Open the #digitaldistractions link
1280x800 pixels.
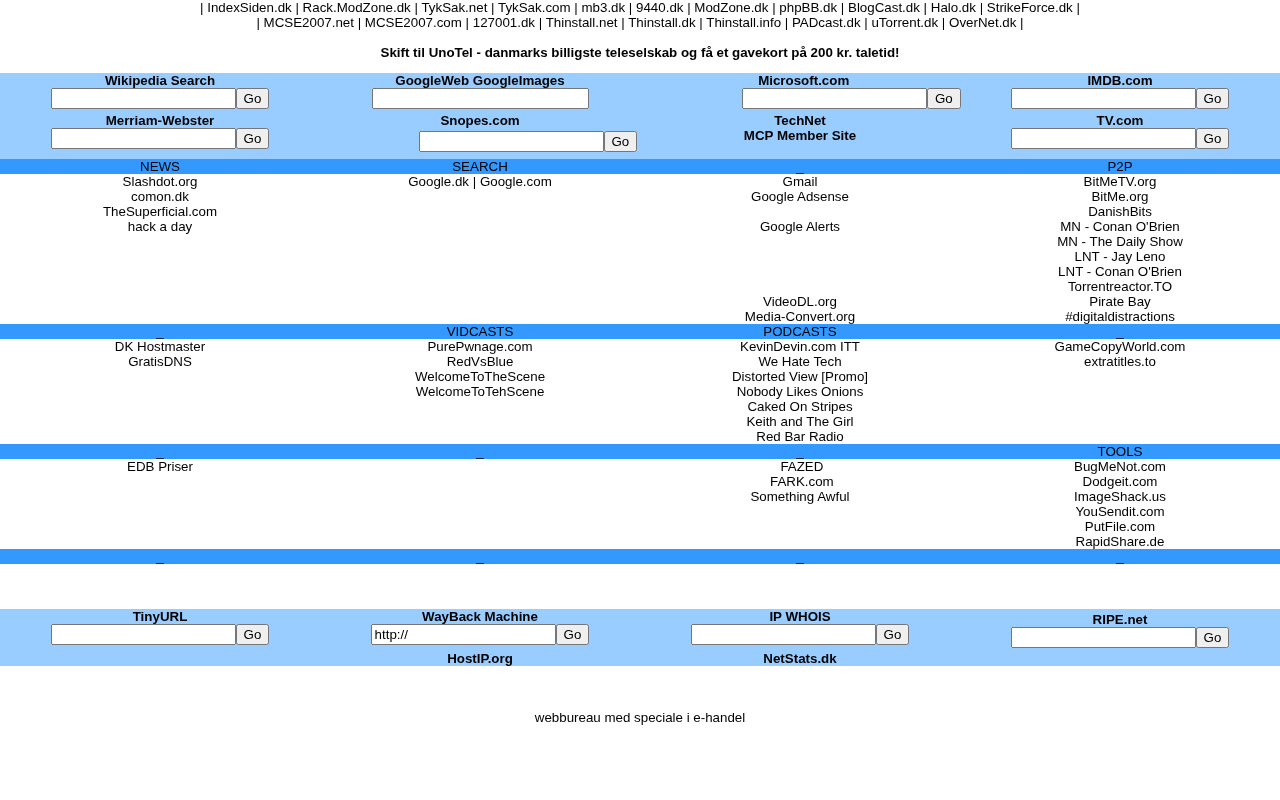pyautogui.click(x=1120, y=317)
